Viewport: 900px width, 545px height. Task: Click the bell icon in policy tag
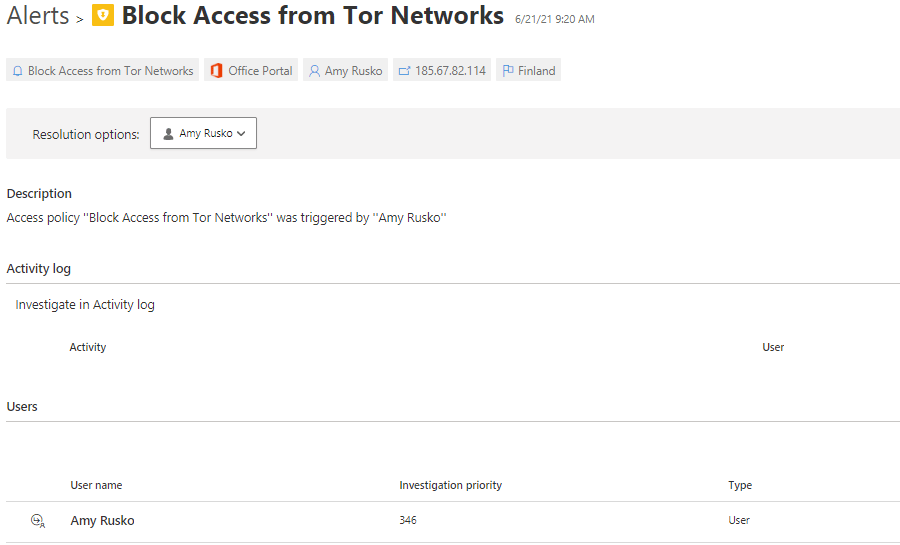(17, 71)
